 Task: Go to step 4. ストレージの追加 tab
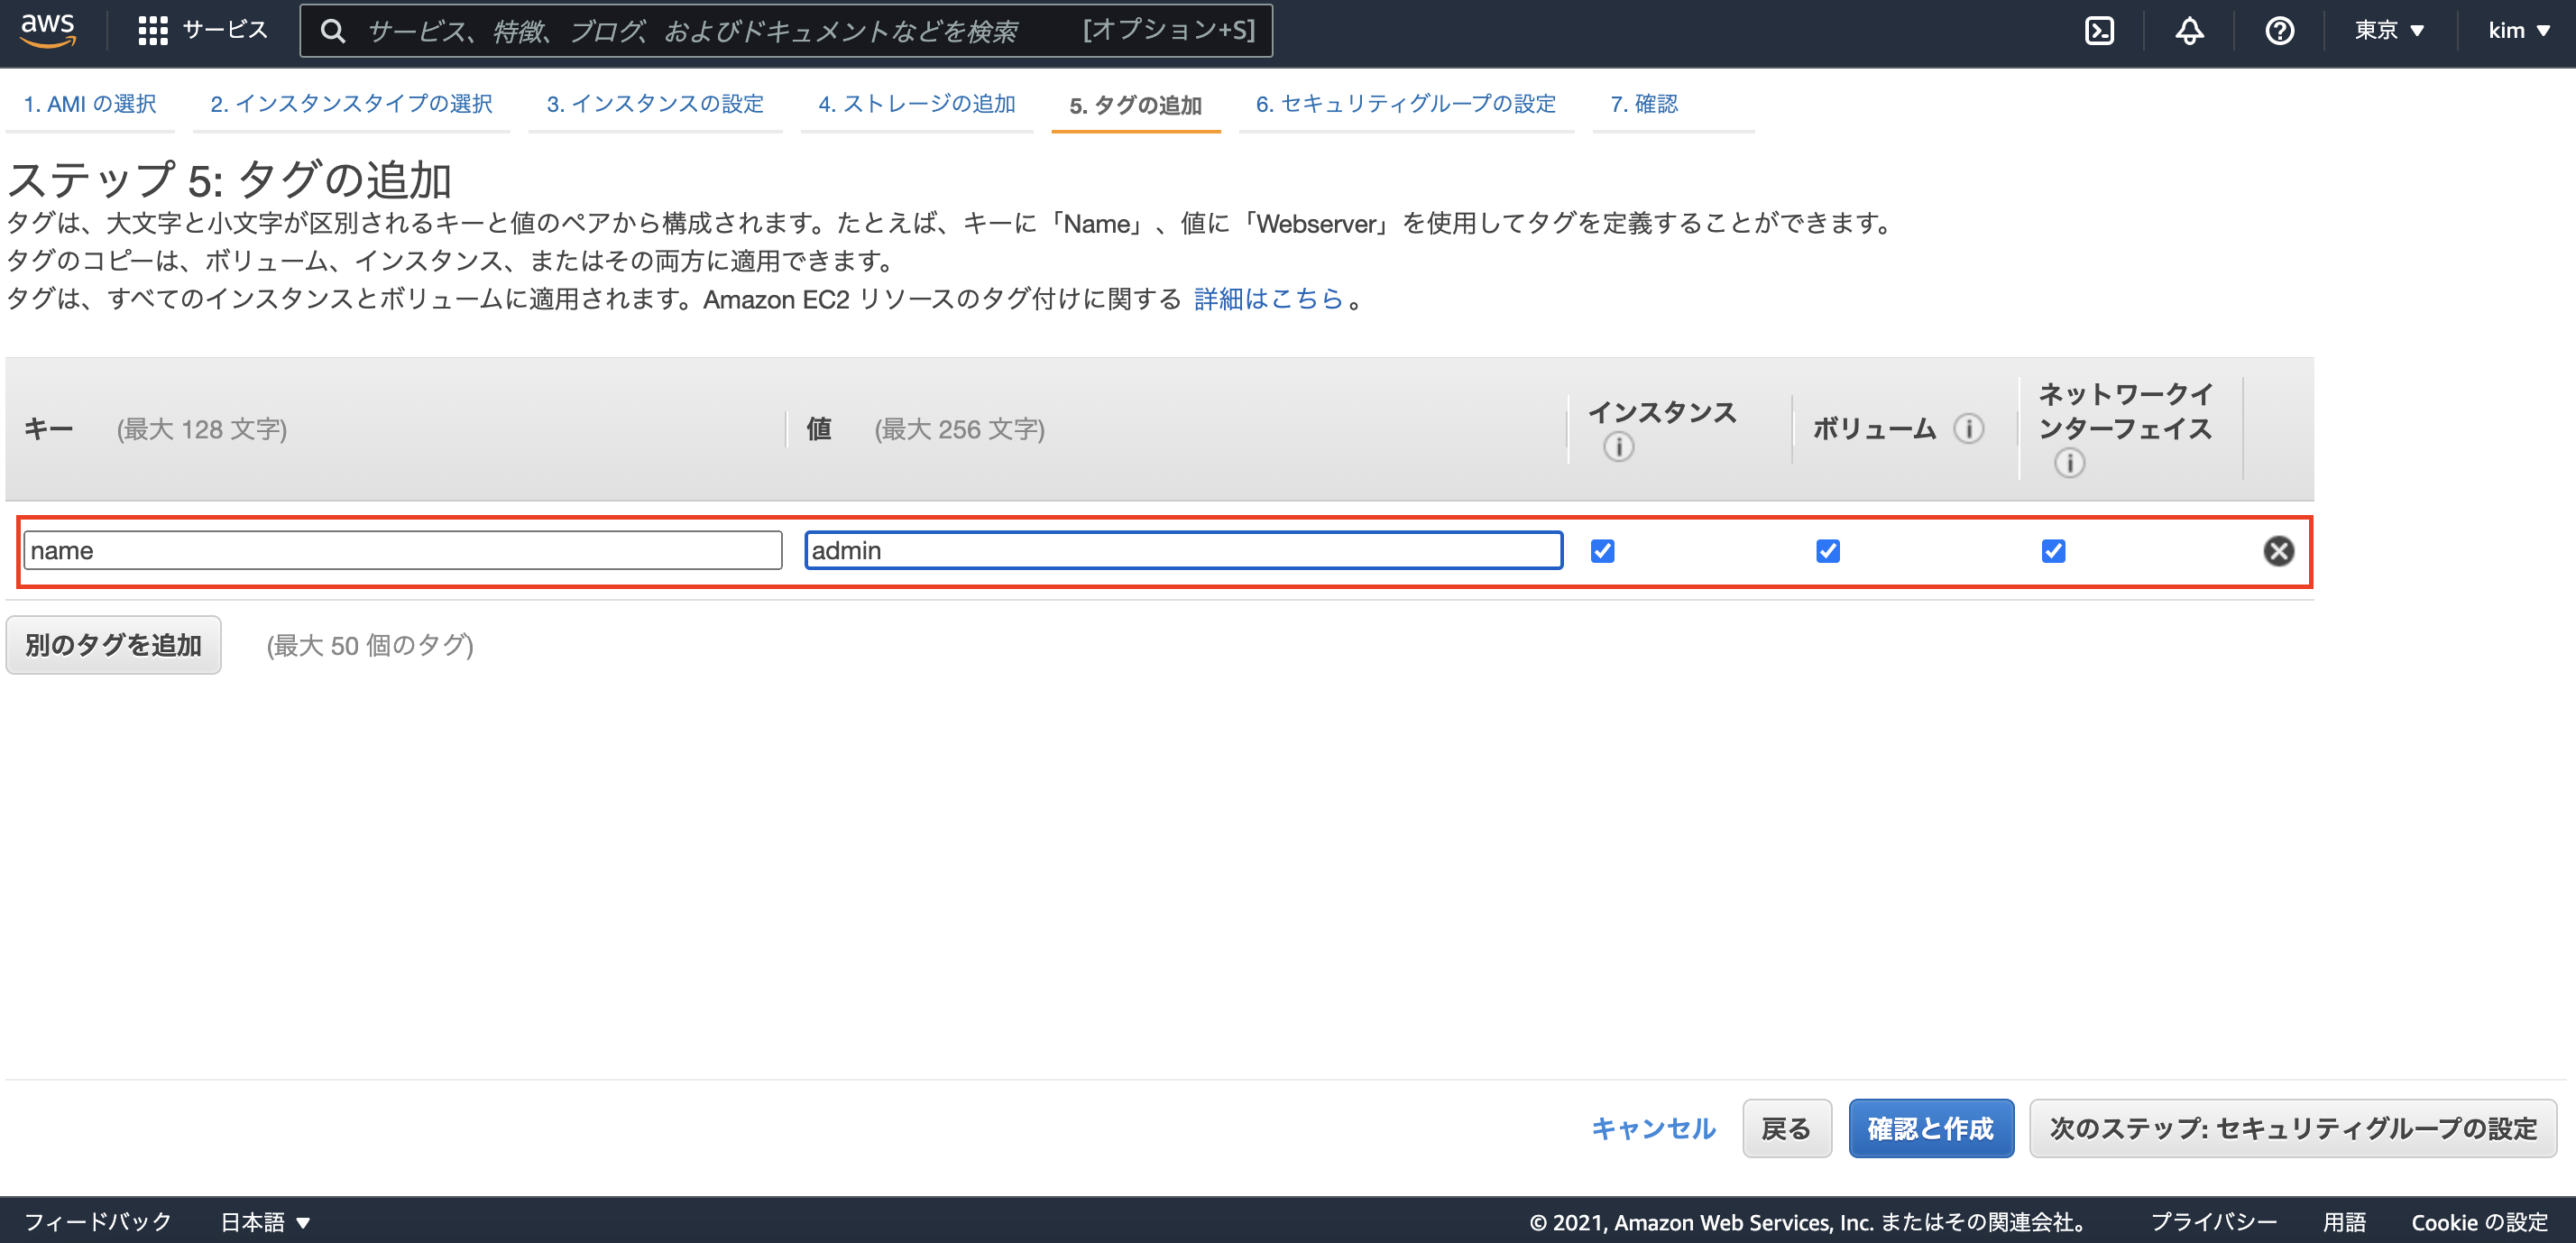click(916, 104)
